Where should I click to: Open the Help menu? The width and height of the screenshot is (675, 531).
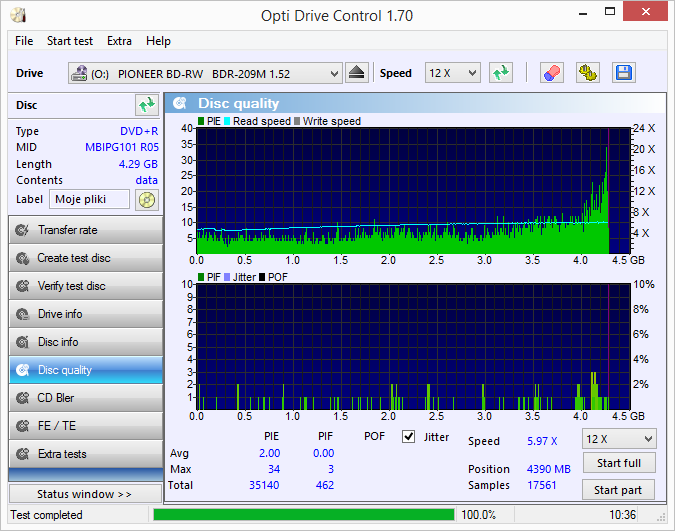point(158,41)
